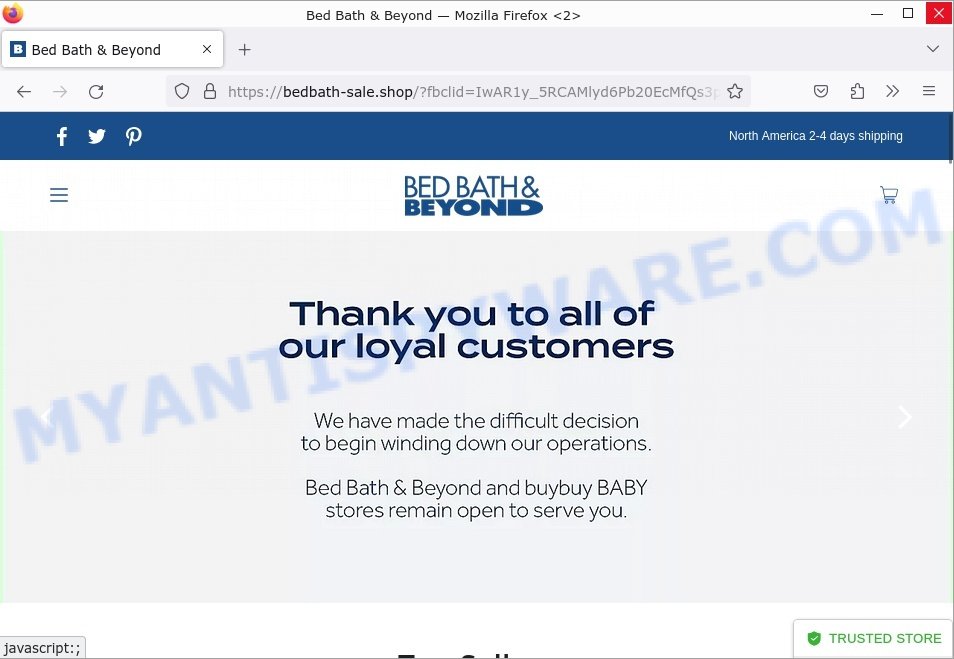
Task: Open the Pinterest social link
Action: [x=134, y=136]
